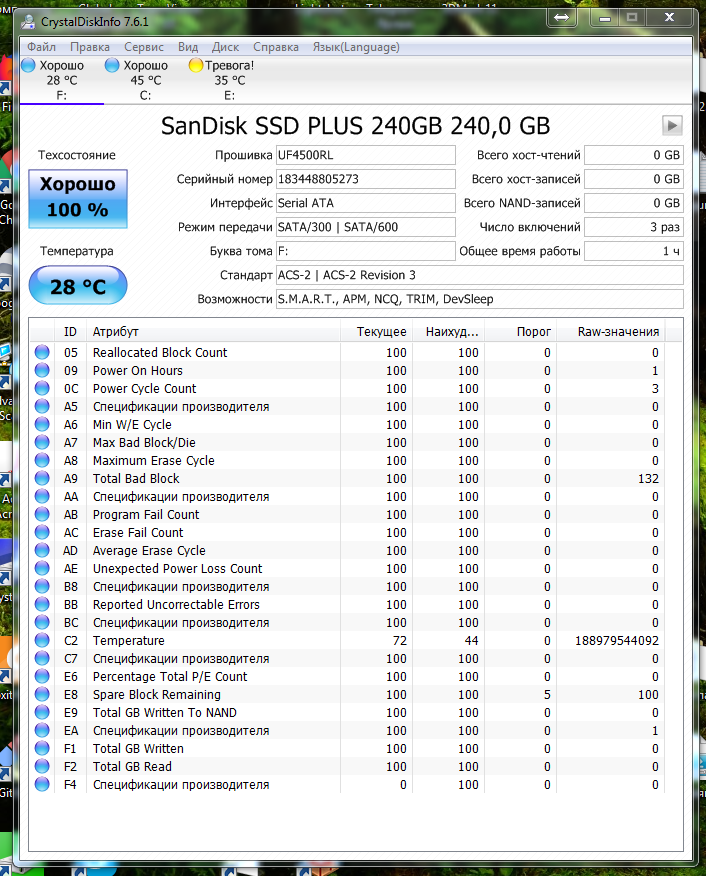Select disk E: tab marked Тревога!
This screenshot has height=876, width=706.
pyautogui.click(x=229, y=80)
